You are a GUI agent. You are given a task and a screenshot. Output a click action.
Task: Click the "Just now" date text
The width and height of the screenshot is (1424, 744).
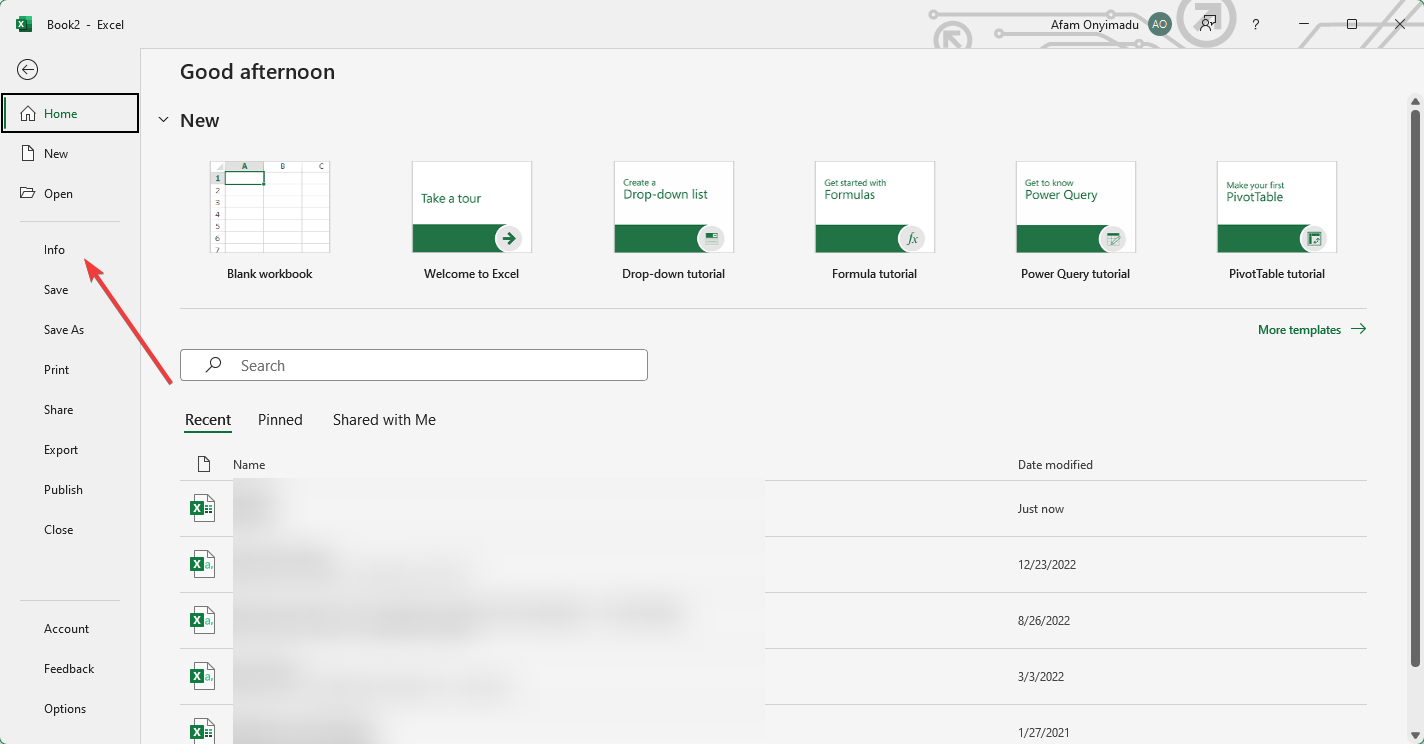tap(1041, 508)
